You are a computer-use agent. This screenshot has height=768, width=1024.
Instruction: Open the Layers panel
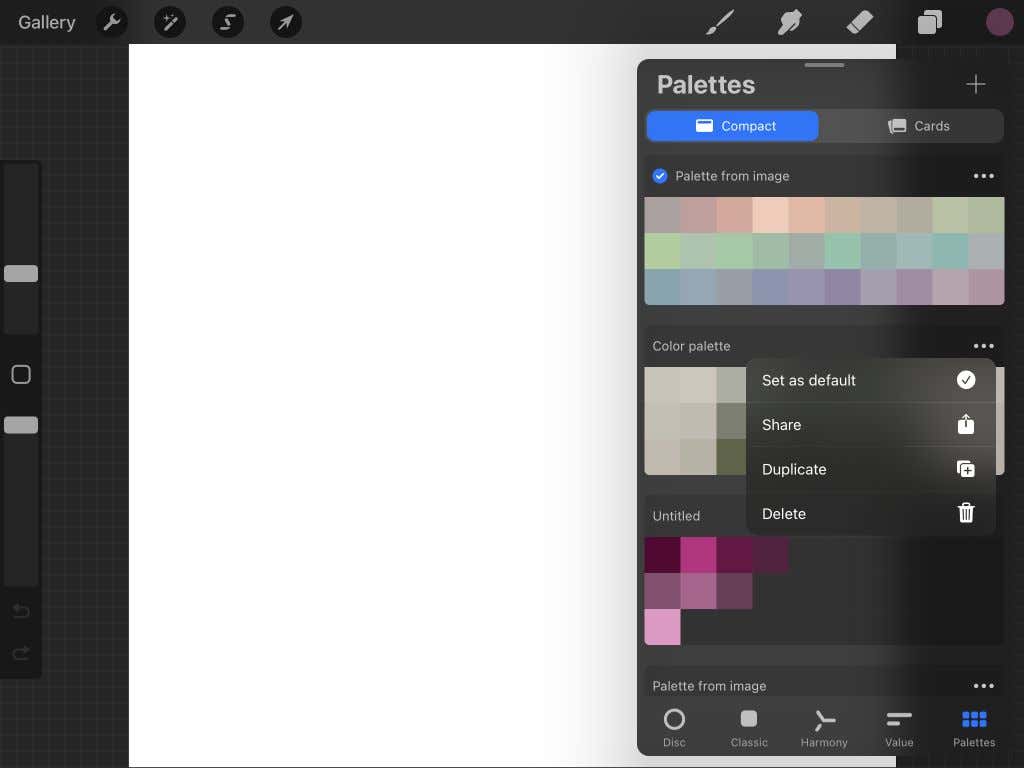tap(929, 22)
